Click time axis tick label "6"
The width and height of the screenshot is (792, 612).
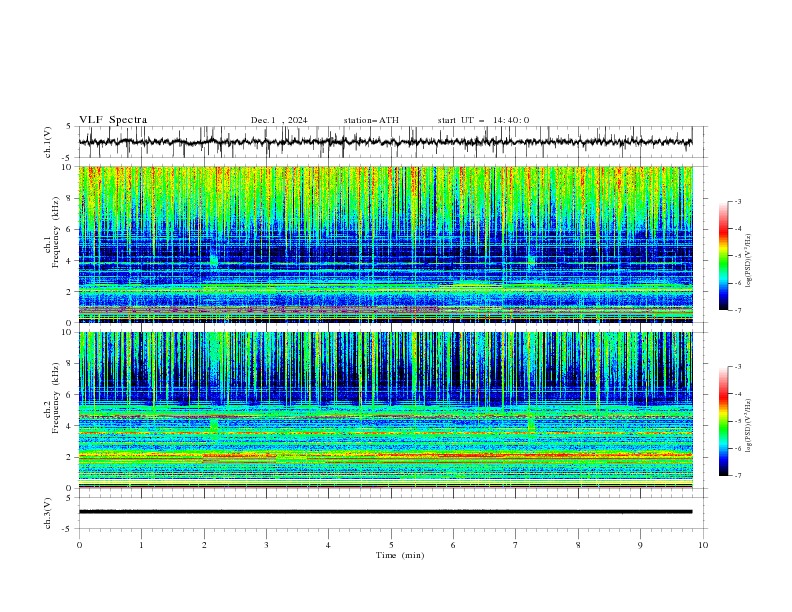(x=453, y=545)
